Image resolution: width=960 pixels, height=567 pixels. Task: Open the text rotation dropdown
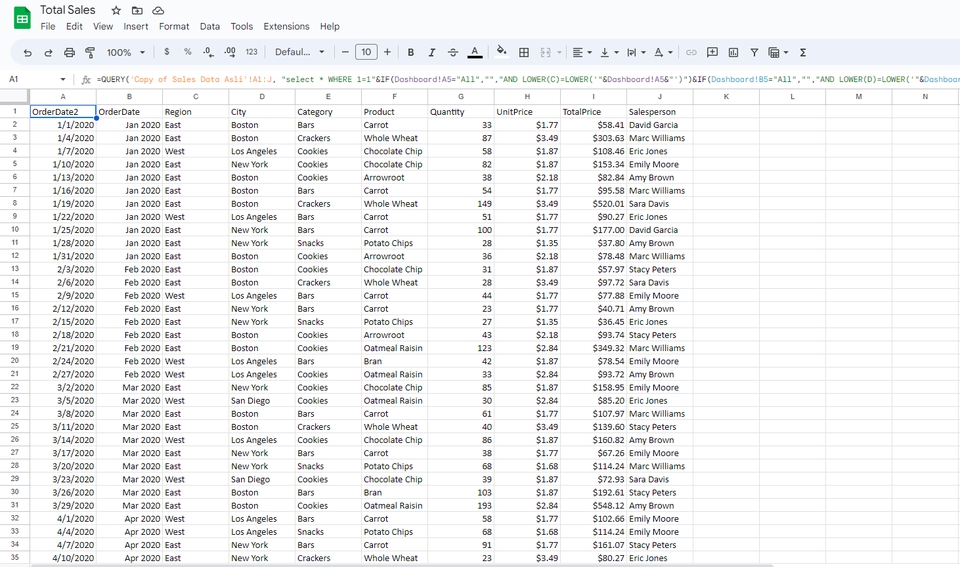coord(663,53)
